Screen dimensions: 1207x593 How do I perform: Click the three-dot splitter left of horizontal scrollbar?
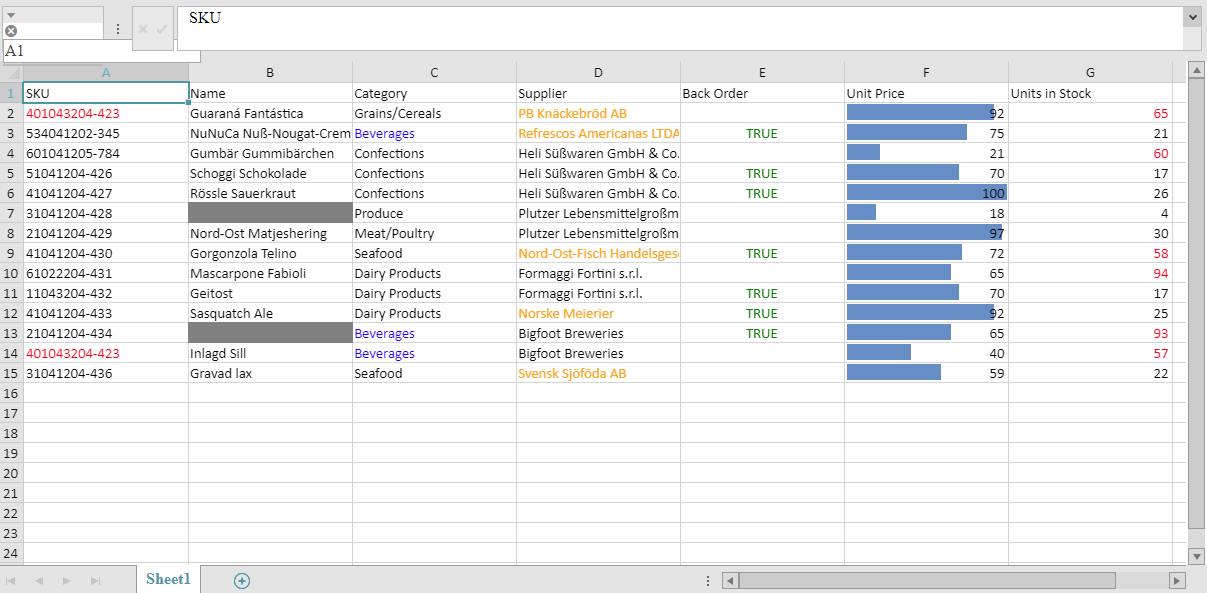coord(708,580)
